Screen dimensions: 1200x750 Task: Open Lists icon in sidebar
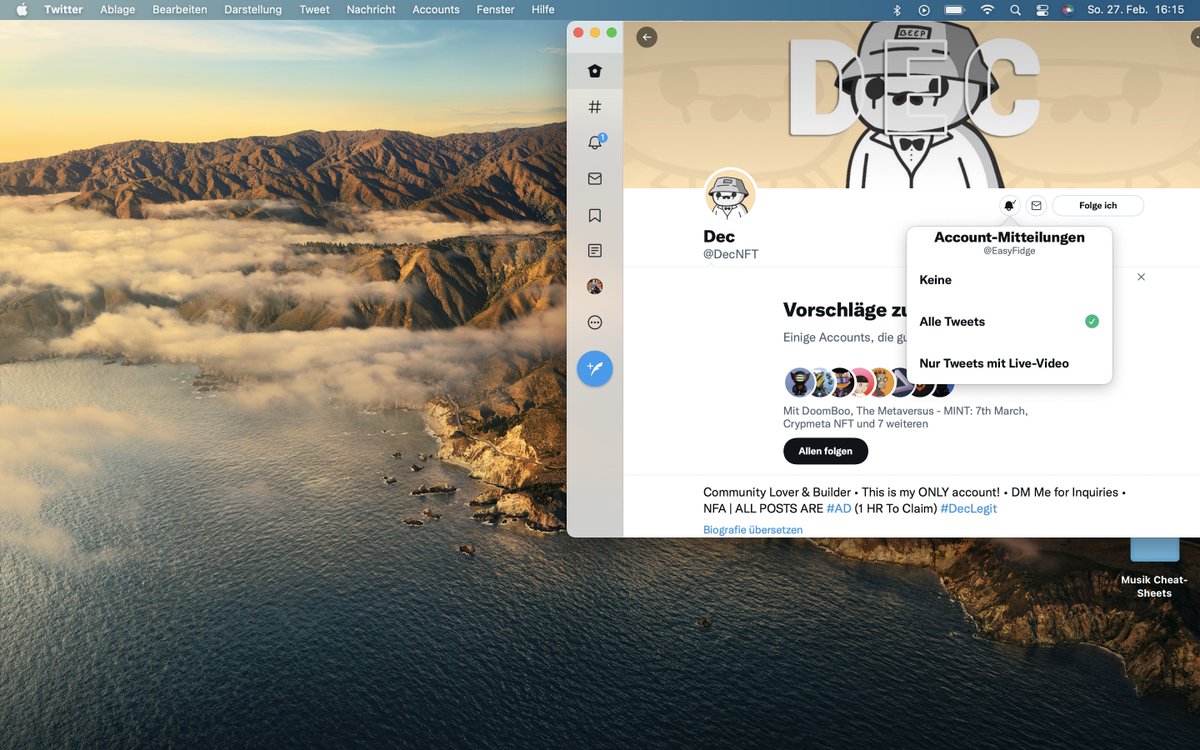[595, 251]
